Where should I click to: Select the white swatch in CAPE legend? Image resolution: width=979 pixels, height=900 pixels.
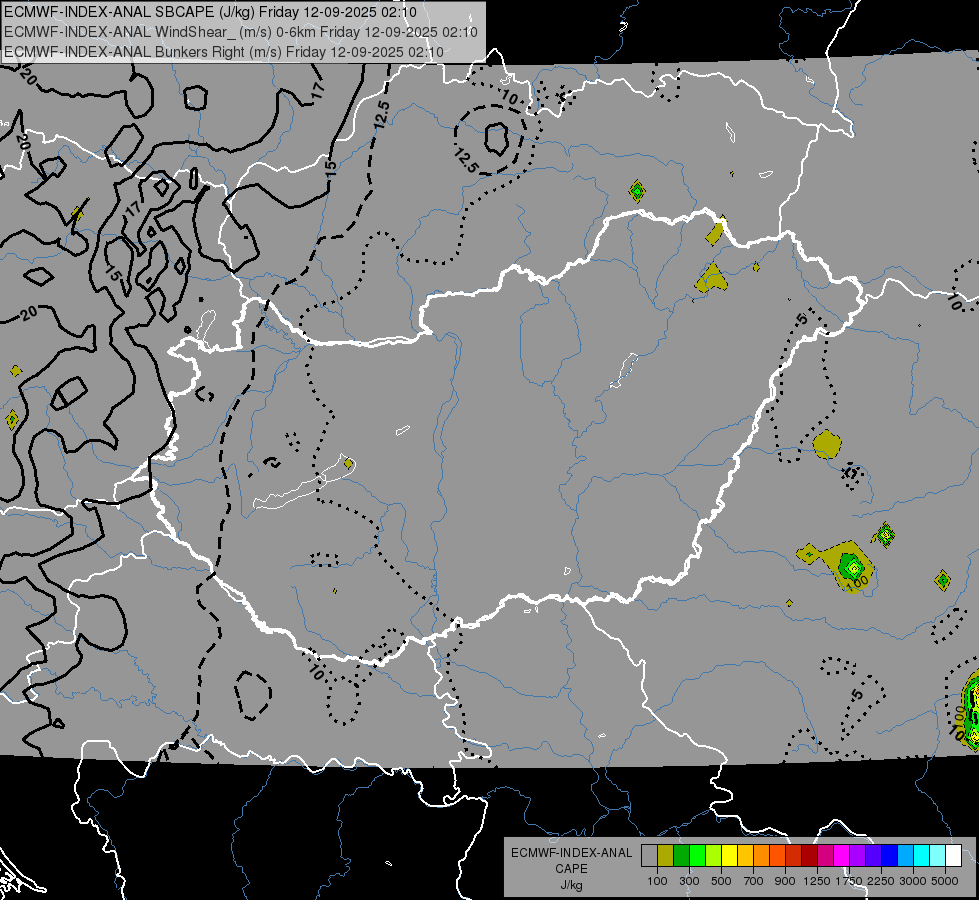(953, 856)
